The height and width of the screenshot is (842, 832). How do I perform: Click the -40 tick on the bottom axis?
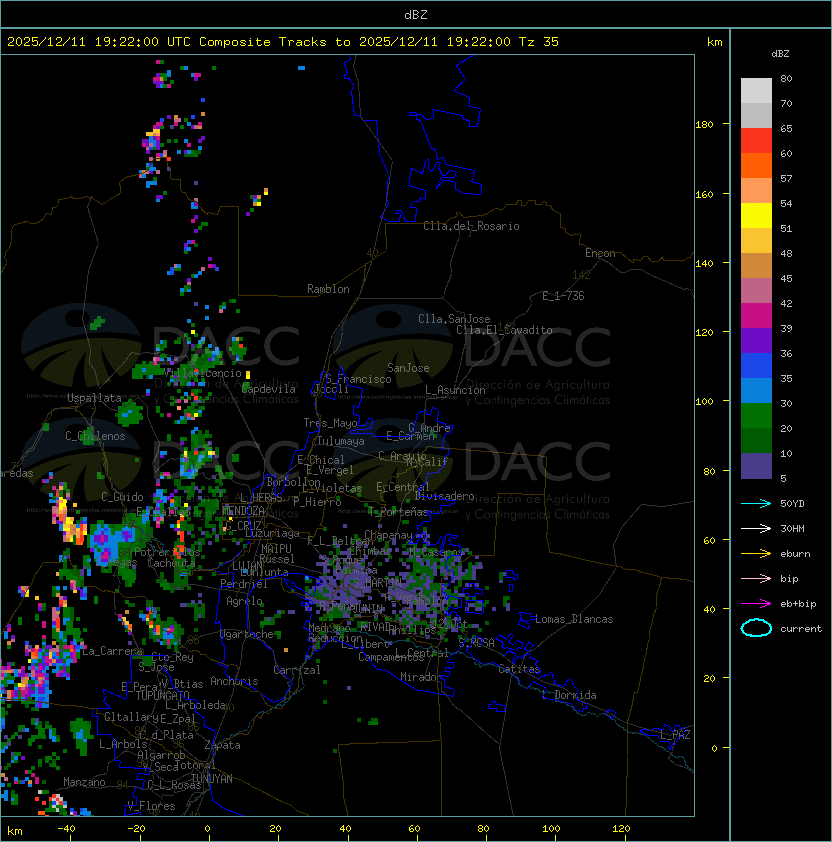(x=66, y=829)
